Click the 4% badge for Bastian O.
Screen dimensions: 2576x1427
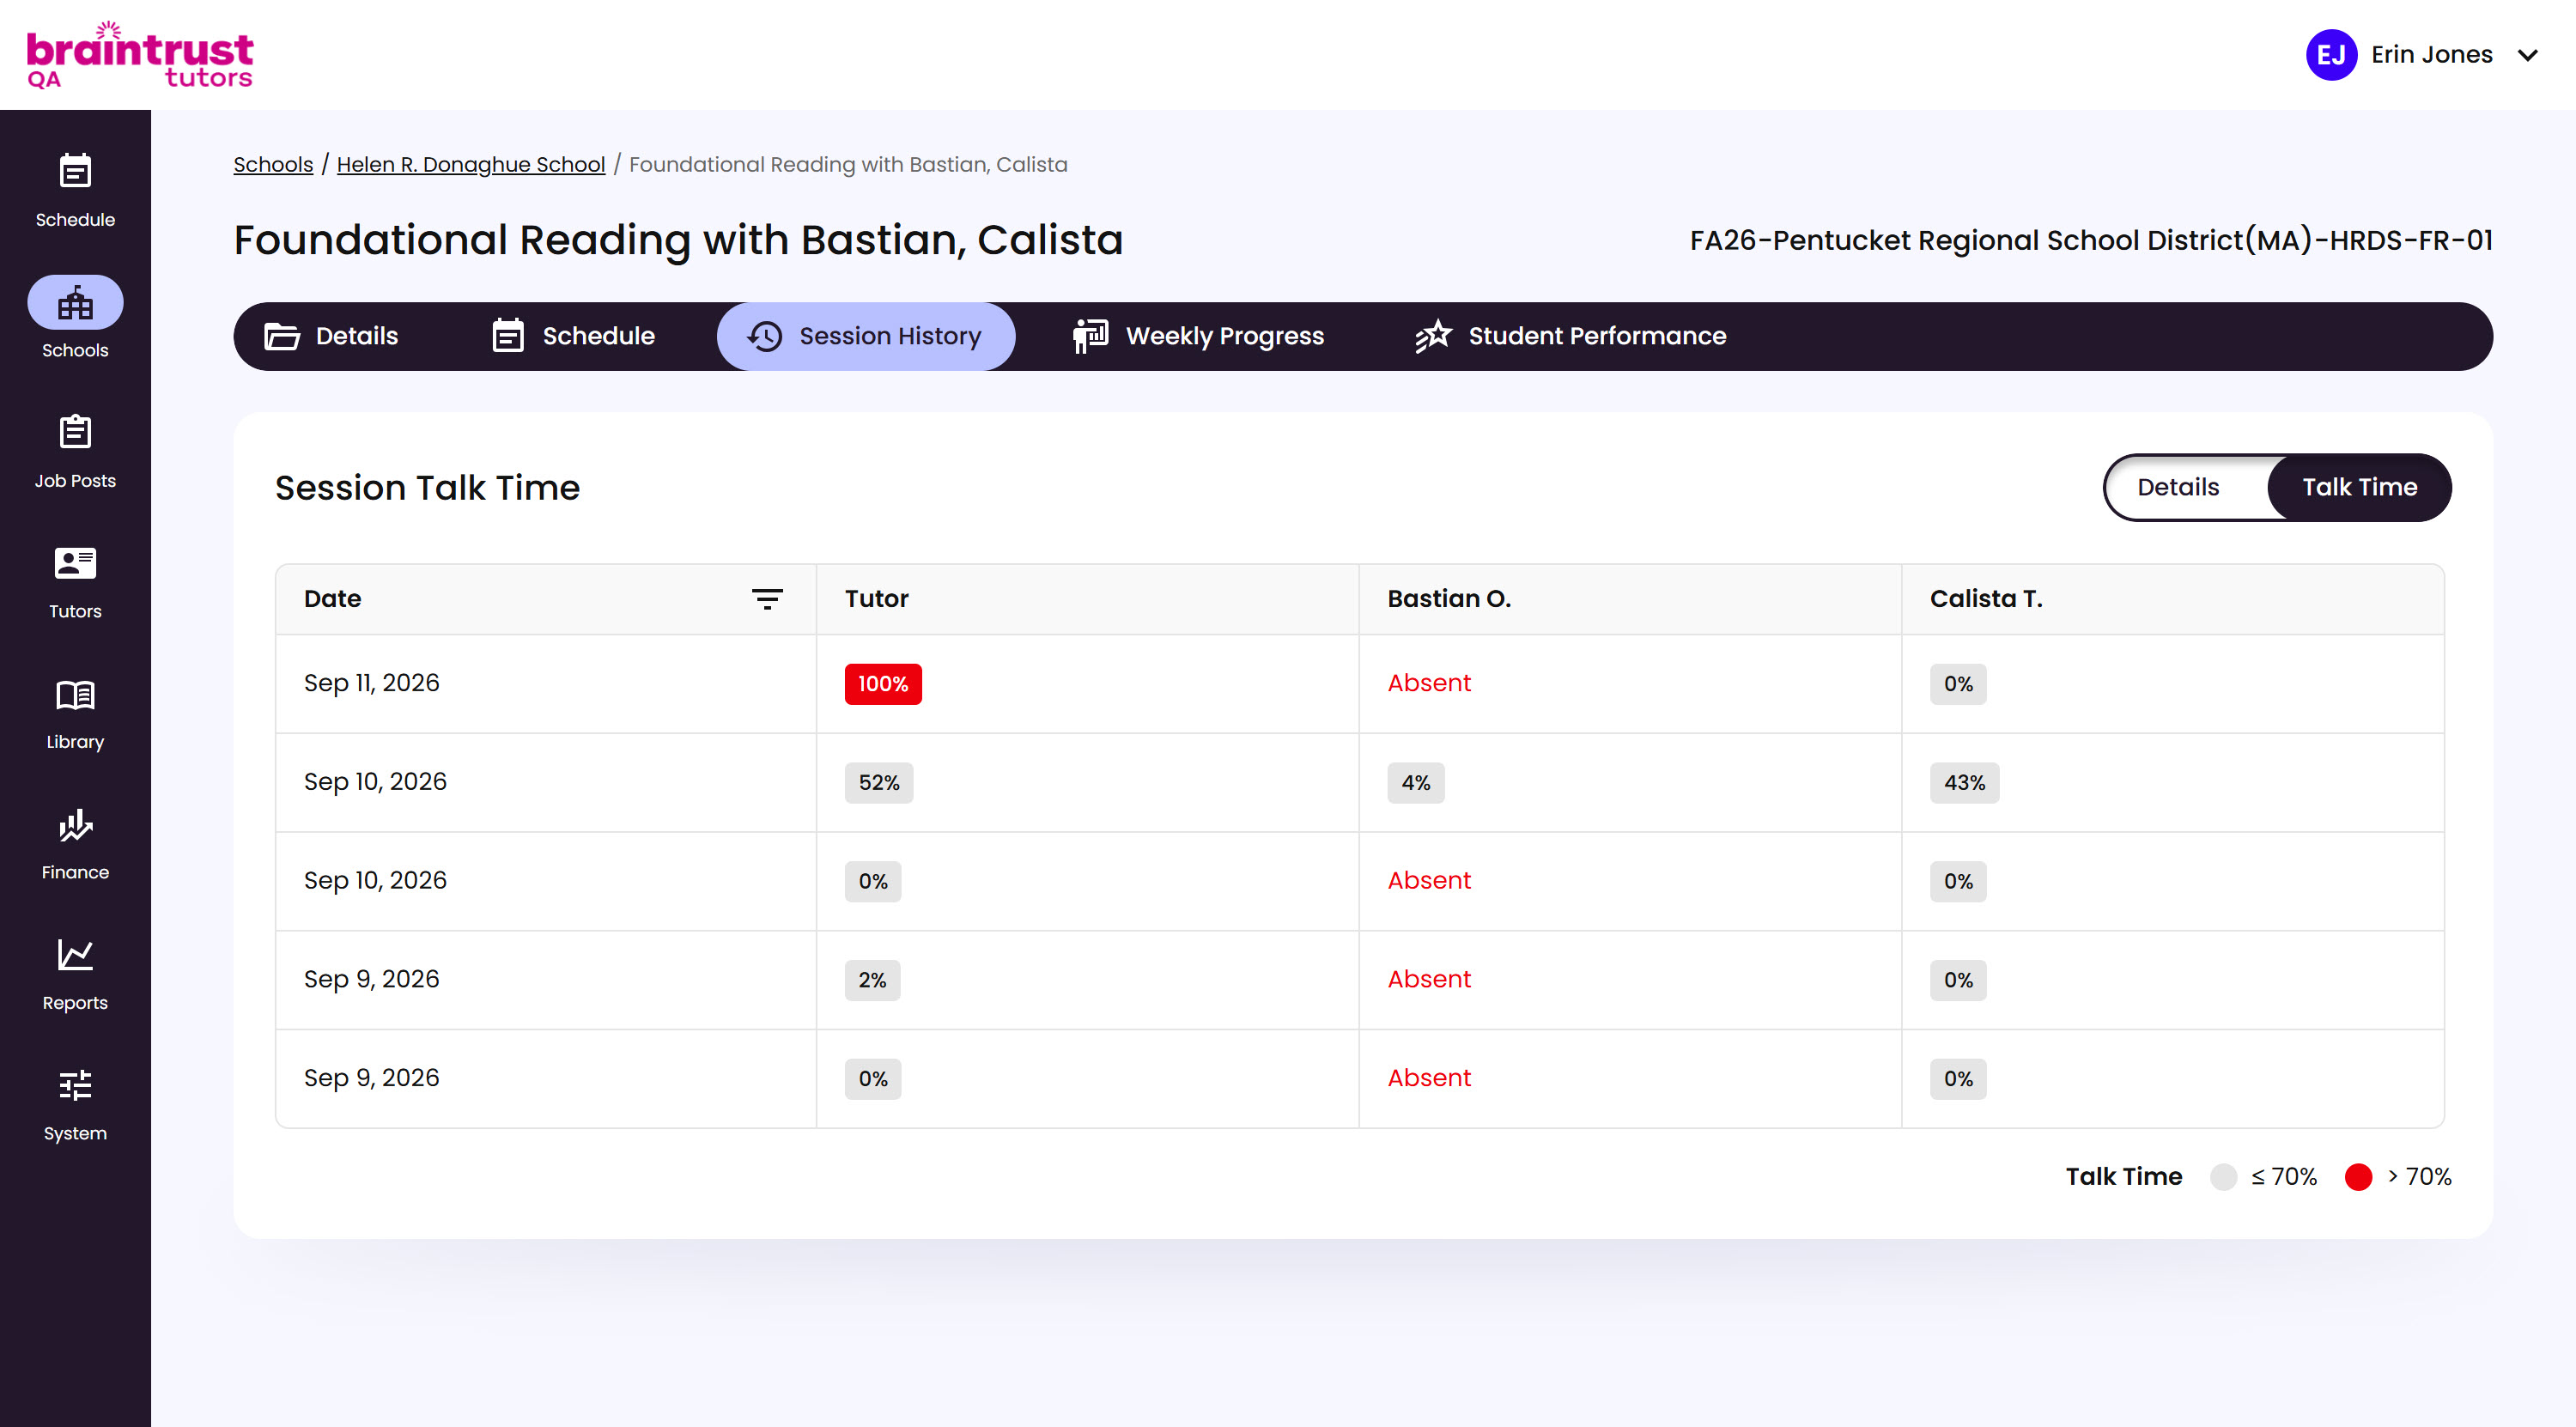[1414, 782]
